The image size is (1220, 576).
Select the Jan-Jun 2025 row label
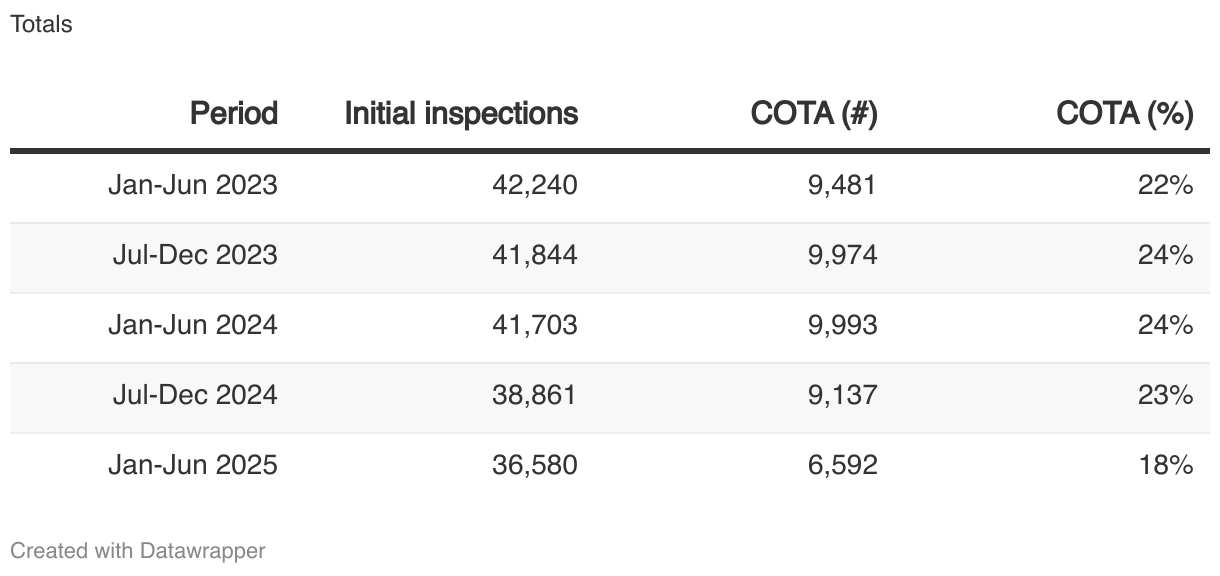(x=193, y=466)
